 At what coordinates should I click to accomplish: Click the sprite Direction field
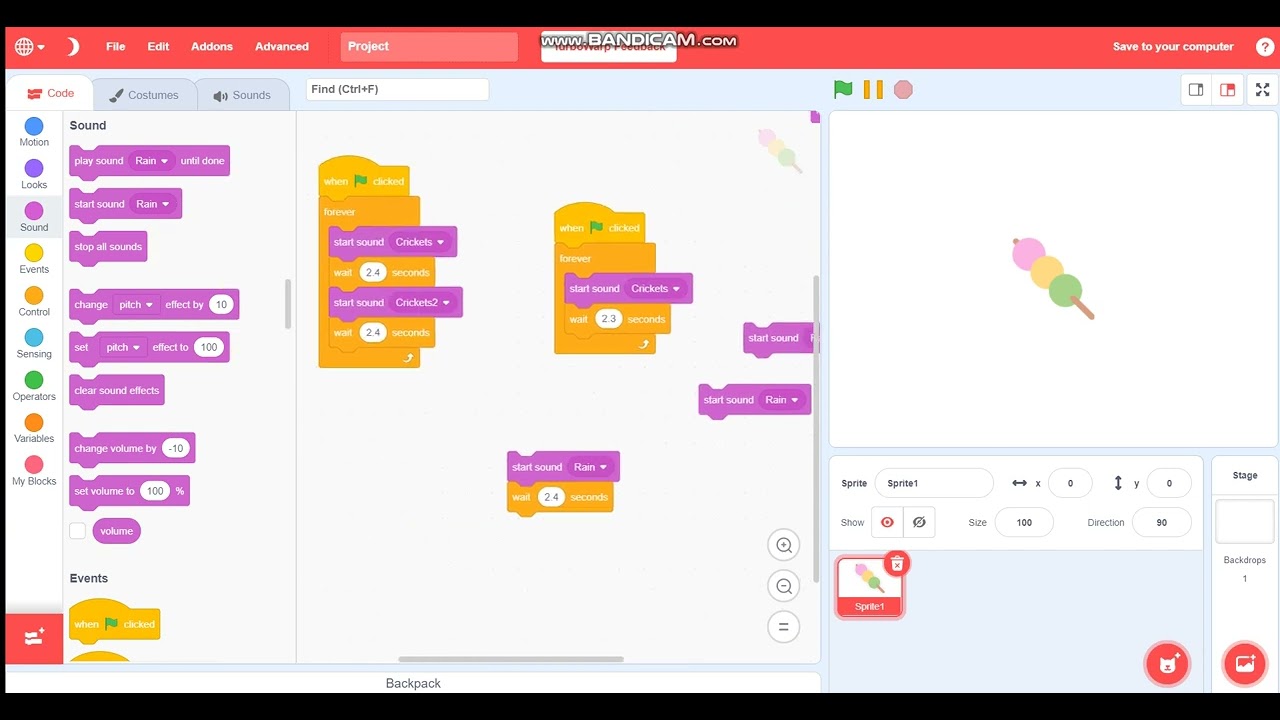tap(1161, 522)
